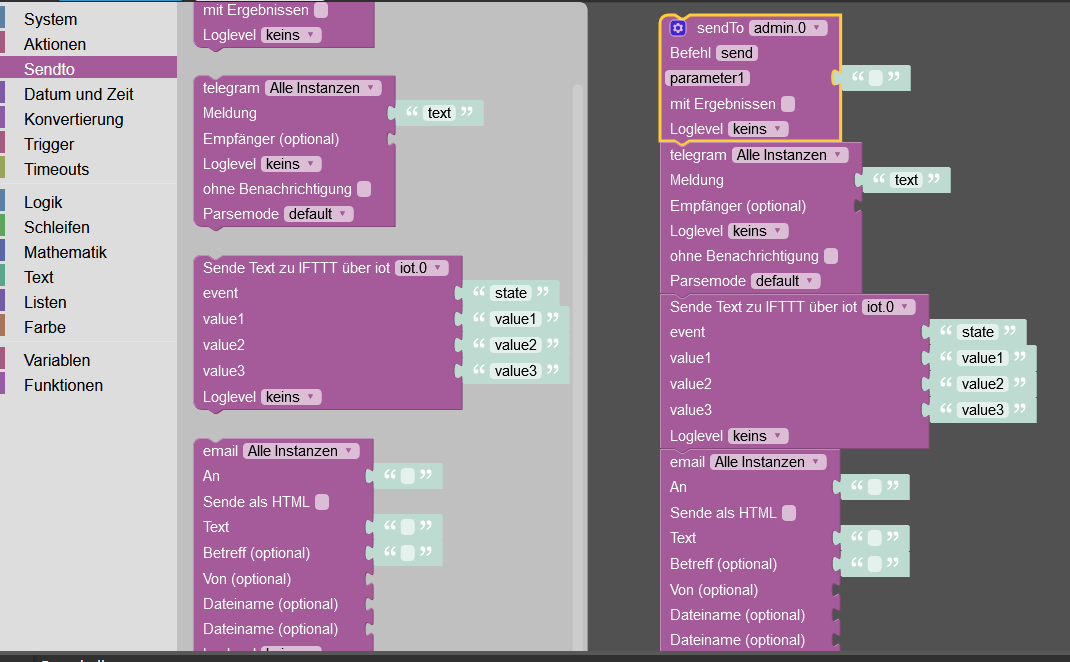Open the Schleifen category
This screenshot has width=1070, height=662.
click(x=57, y=227)
